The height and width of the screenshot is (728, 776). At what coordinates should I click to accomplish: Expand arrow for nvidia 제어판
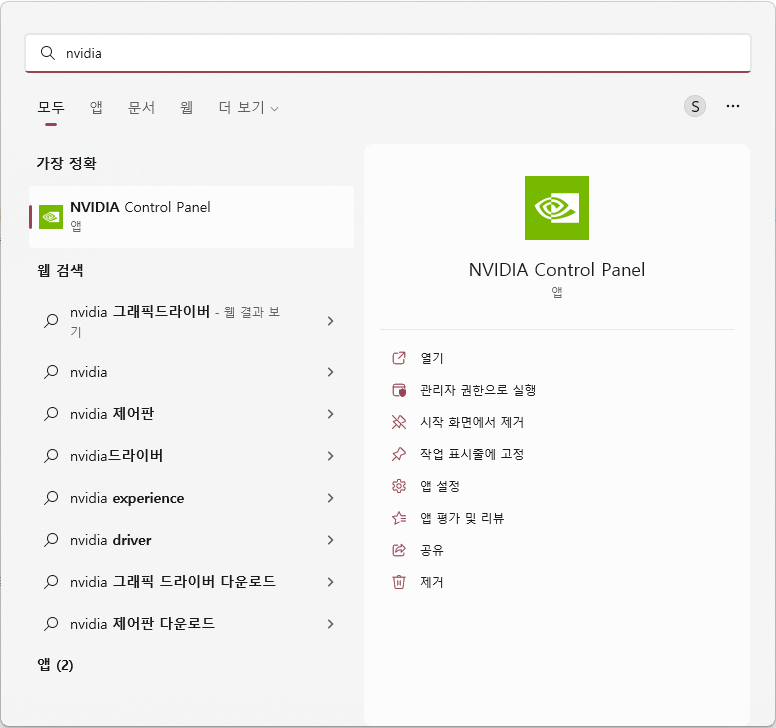coord(331,414)
